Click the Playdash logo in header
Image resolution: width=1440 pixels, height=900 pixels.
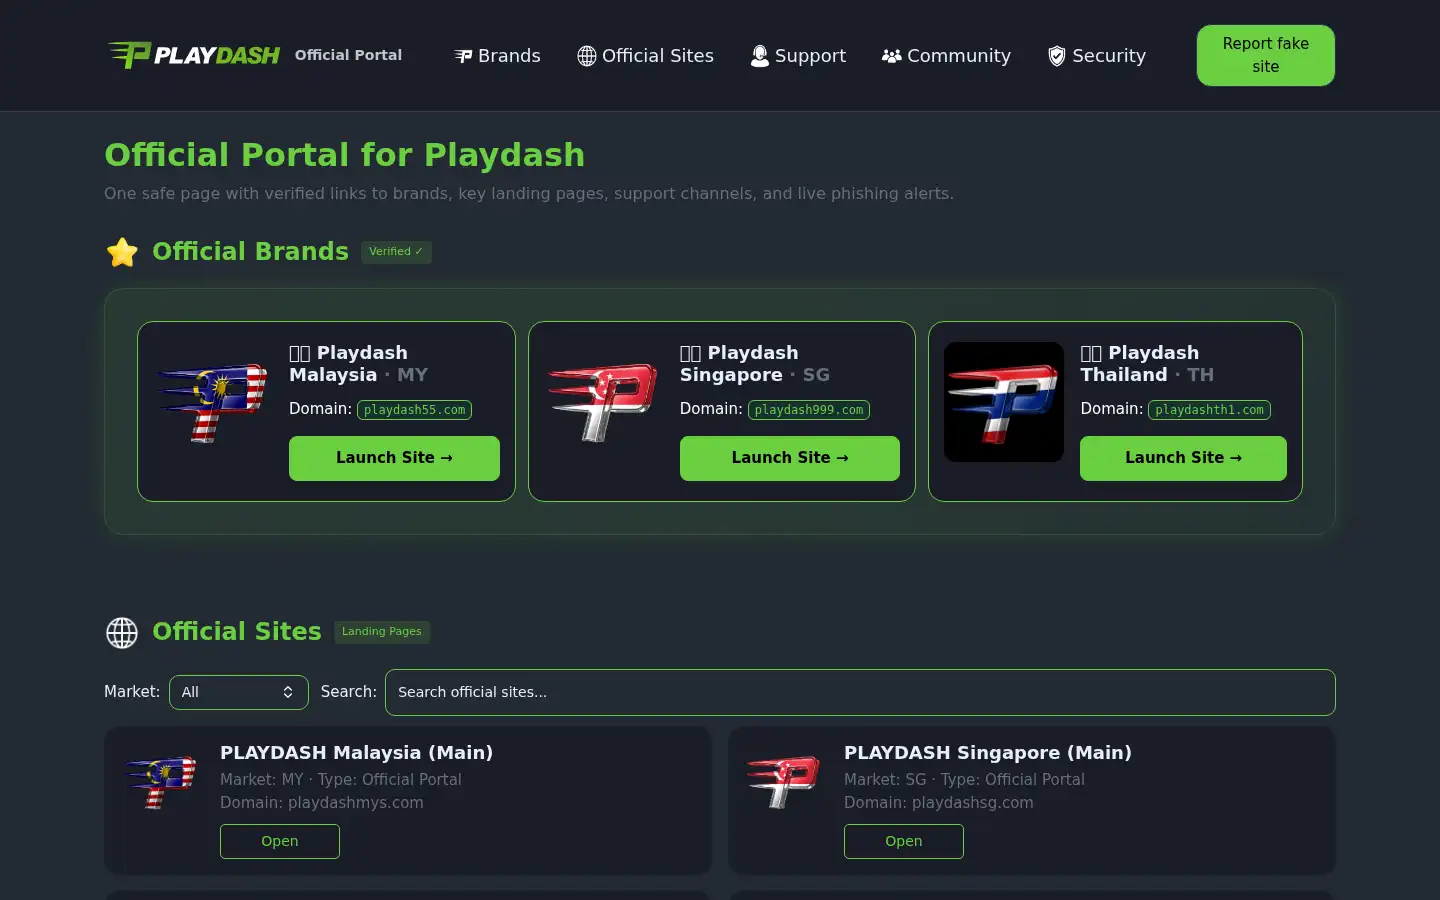pyautogui.click(x=193, y=55)
